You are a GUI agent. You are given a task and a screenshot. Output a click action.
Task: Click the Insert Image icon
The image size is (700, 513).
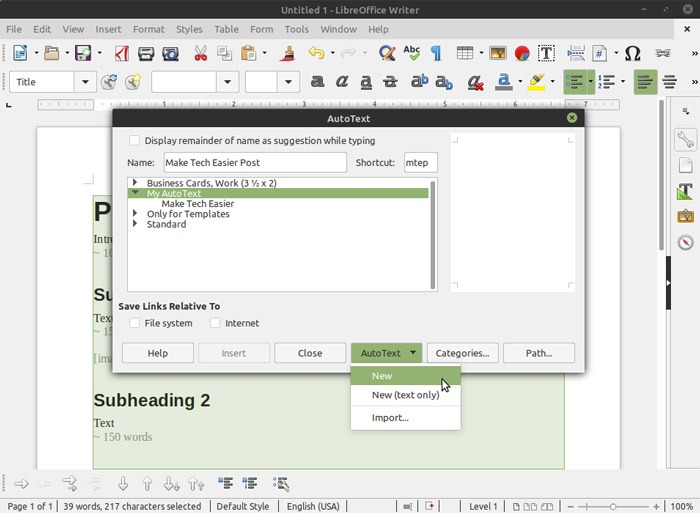pyautogui.click(x=498, y=53)
